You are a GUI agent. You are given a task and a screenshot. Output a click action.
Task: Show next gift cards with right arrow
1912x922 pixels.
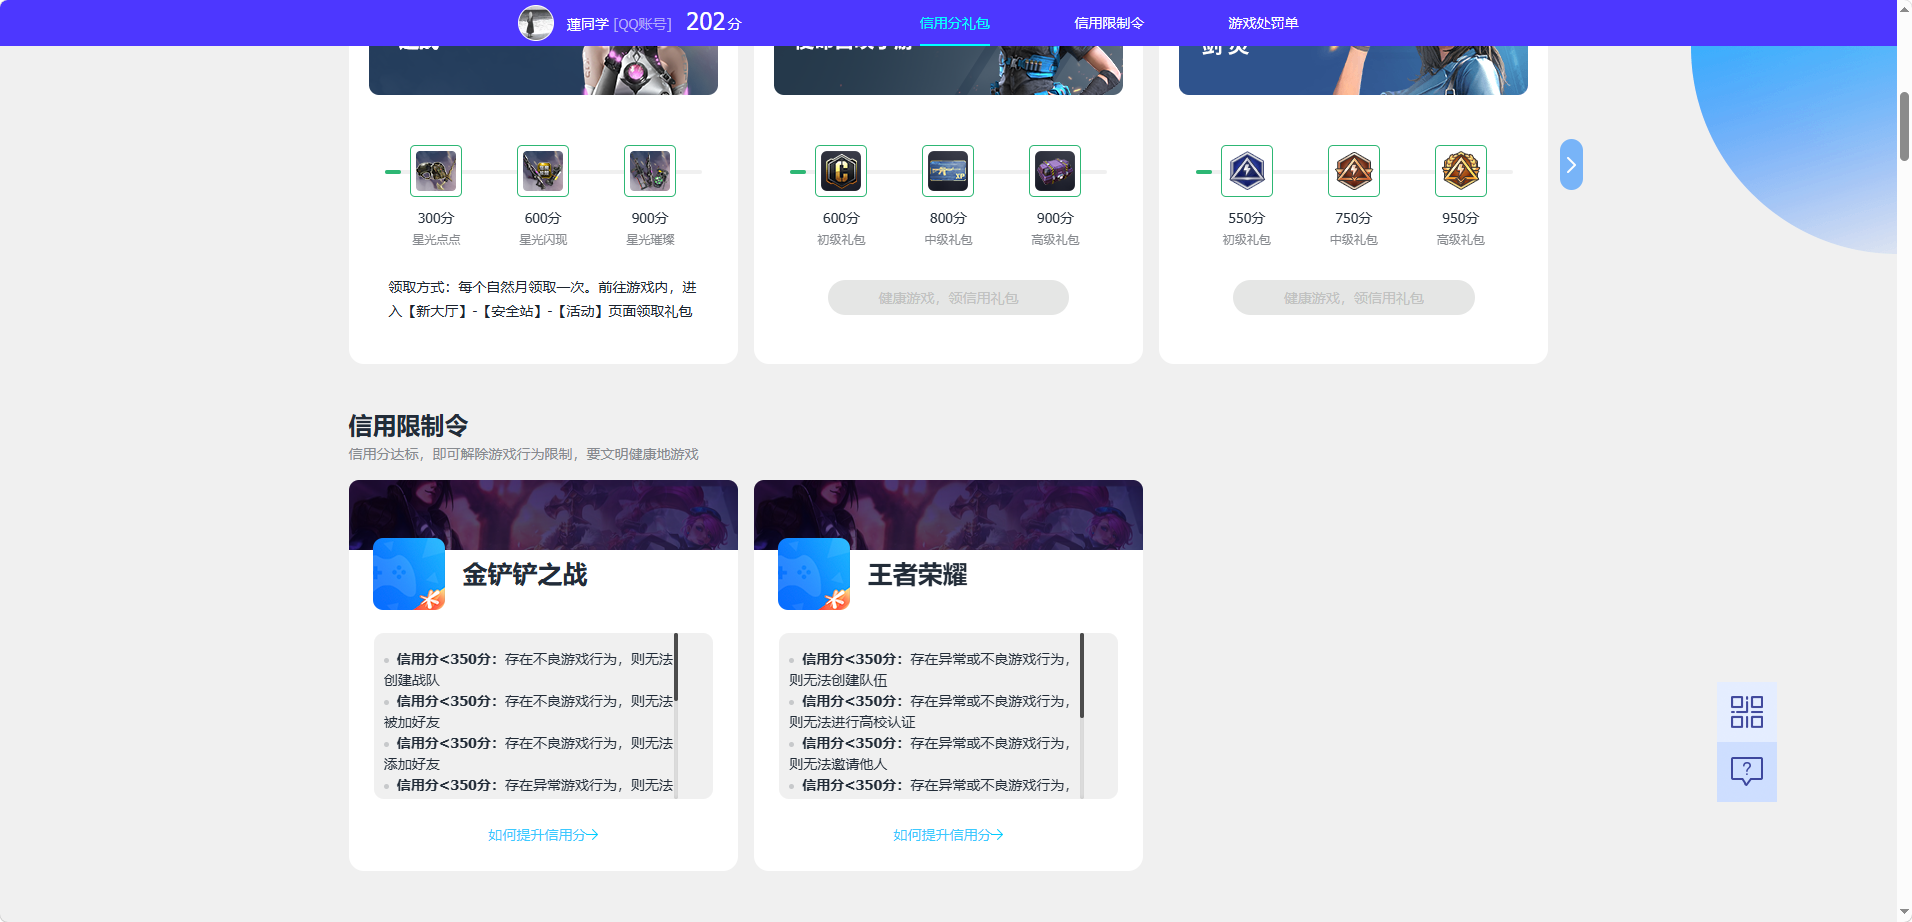tap(1571, 165)
